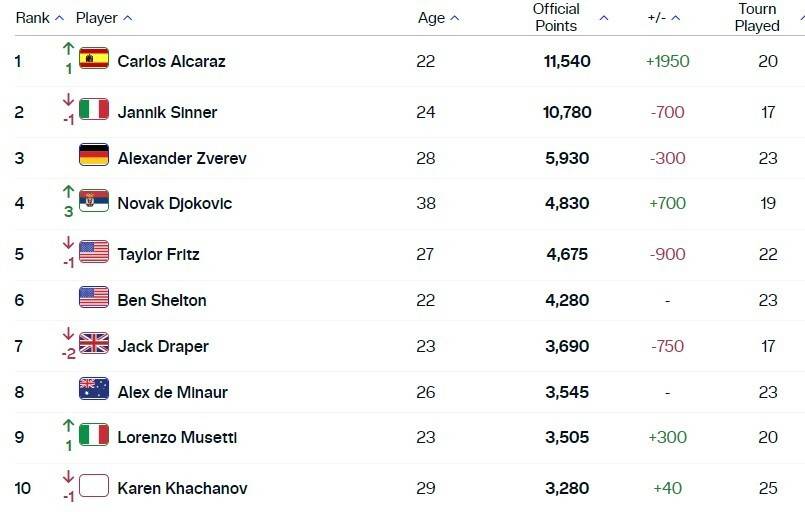Click the Italian flag beside Jannik Sinner
Viewport: 805px width, 512px height.
pyautogui.click(x=94, y=110)
